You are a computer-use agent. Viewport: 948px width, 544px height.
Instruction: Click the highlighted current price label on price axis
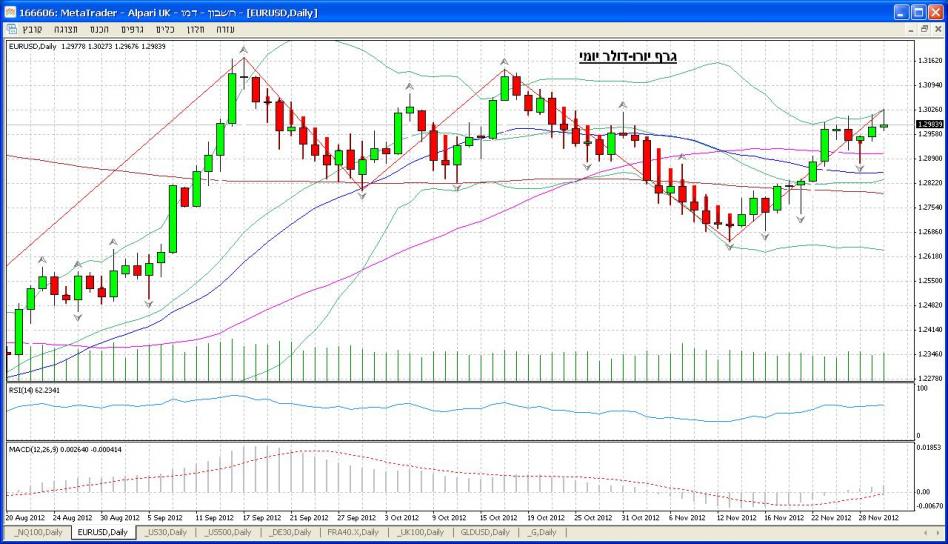point(929,124)
